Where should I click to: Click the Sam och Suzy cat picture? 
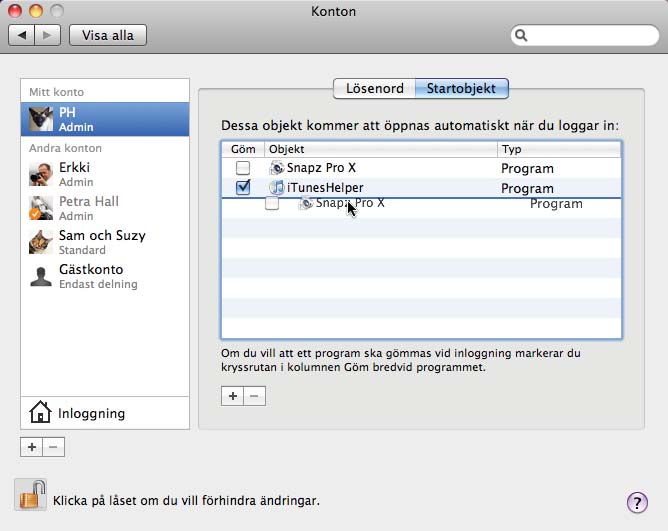[41, 242]
